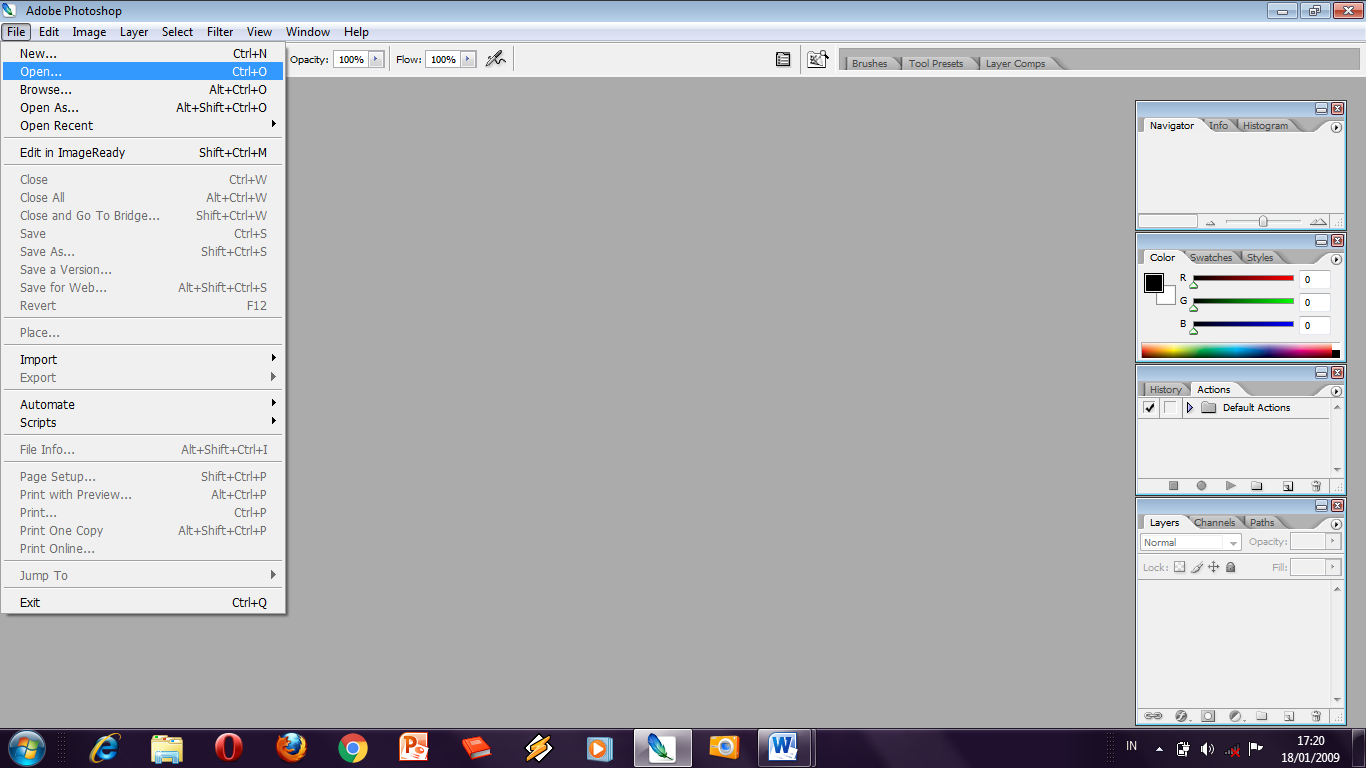Toggle the Default Actions item checkmark
Image resolution: width=1366 pixels, height=768 pixels.
[x=1149, y=408]
